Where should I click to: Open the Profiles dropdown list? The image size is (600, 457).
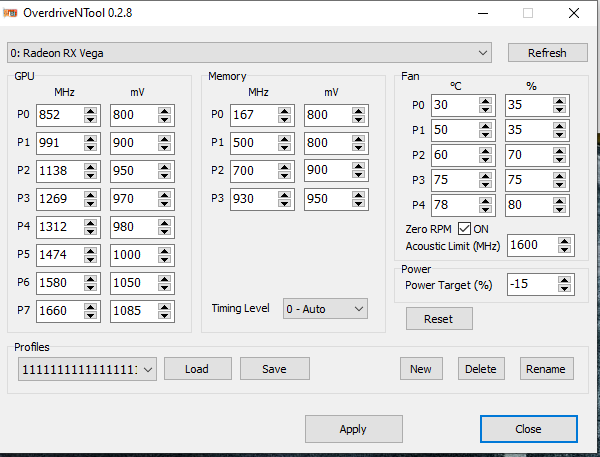[x=87, y=369]
